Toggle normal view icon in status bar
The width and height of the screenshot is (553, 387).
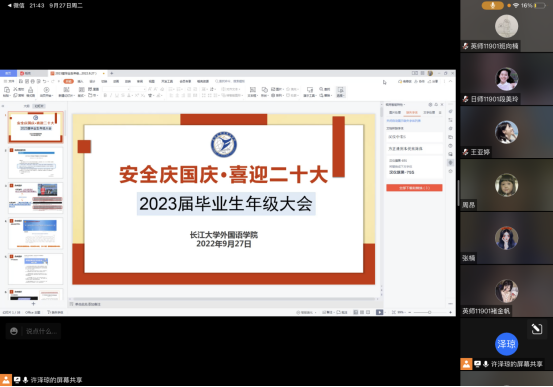coord(356,312)
